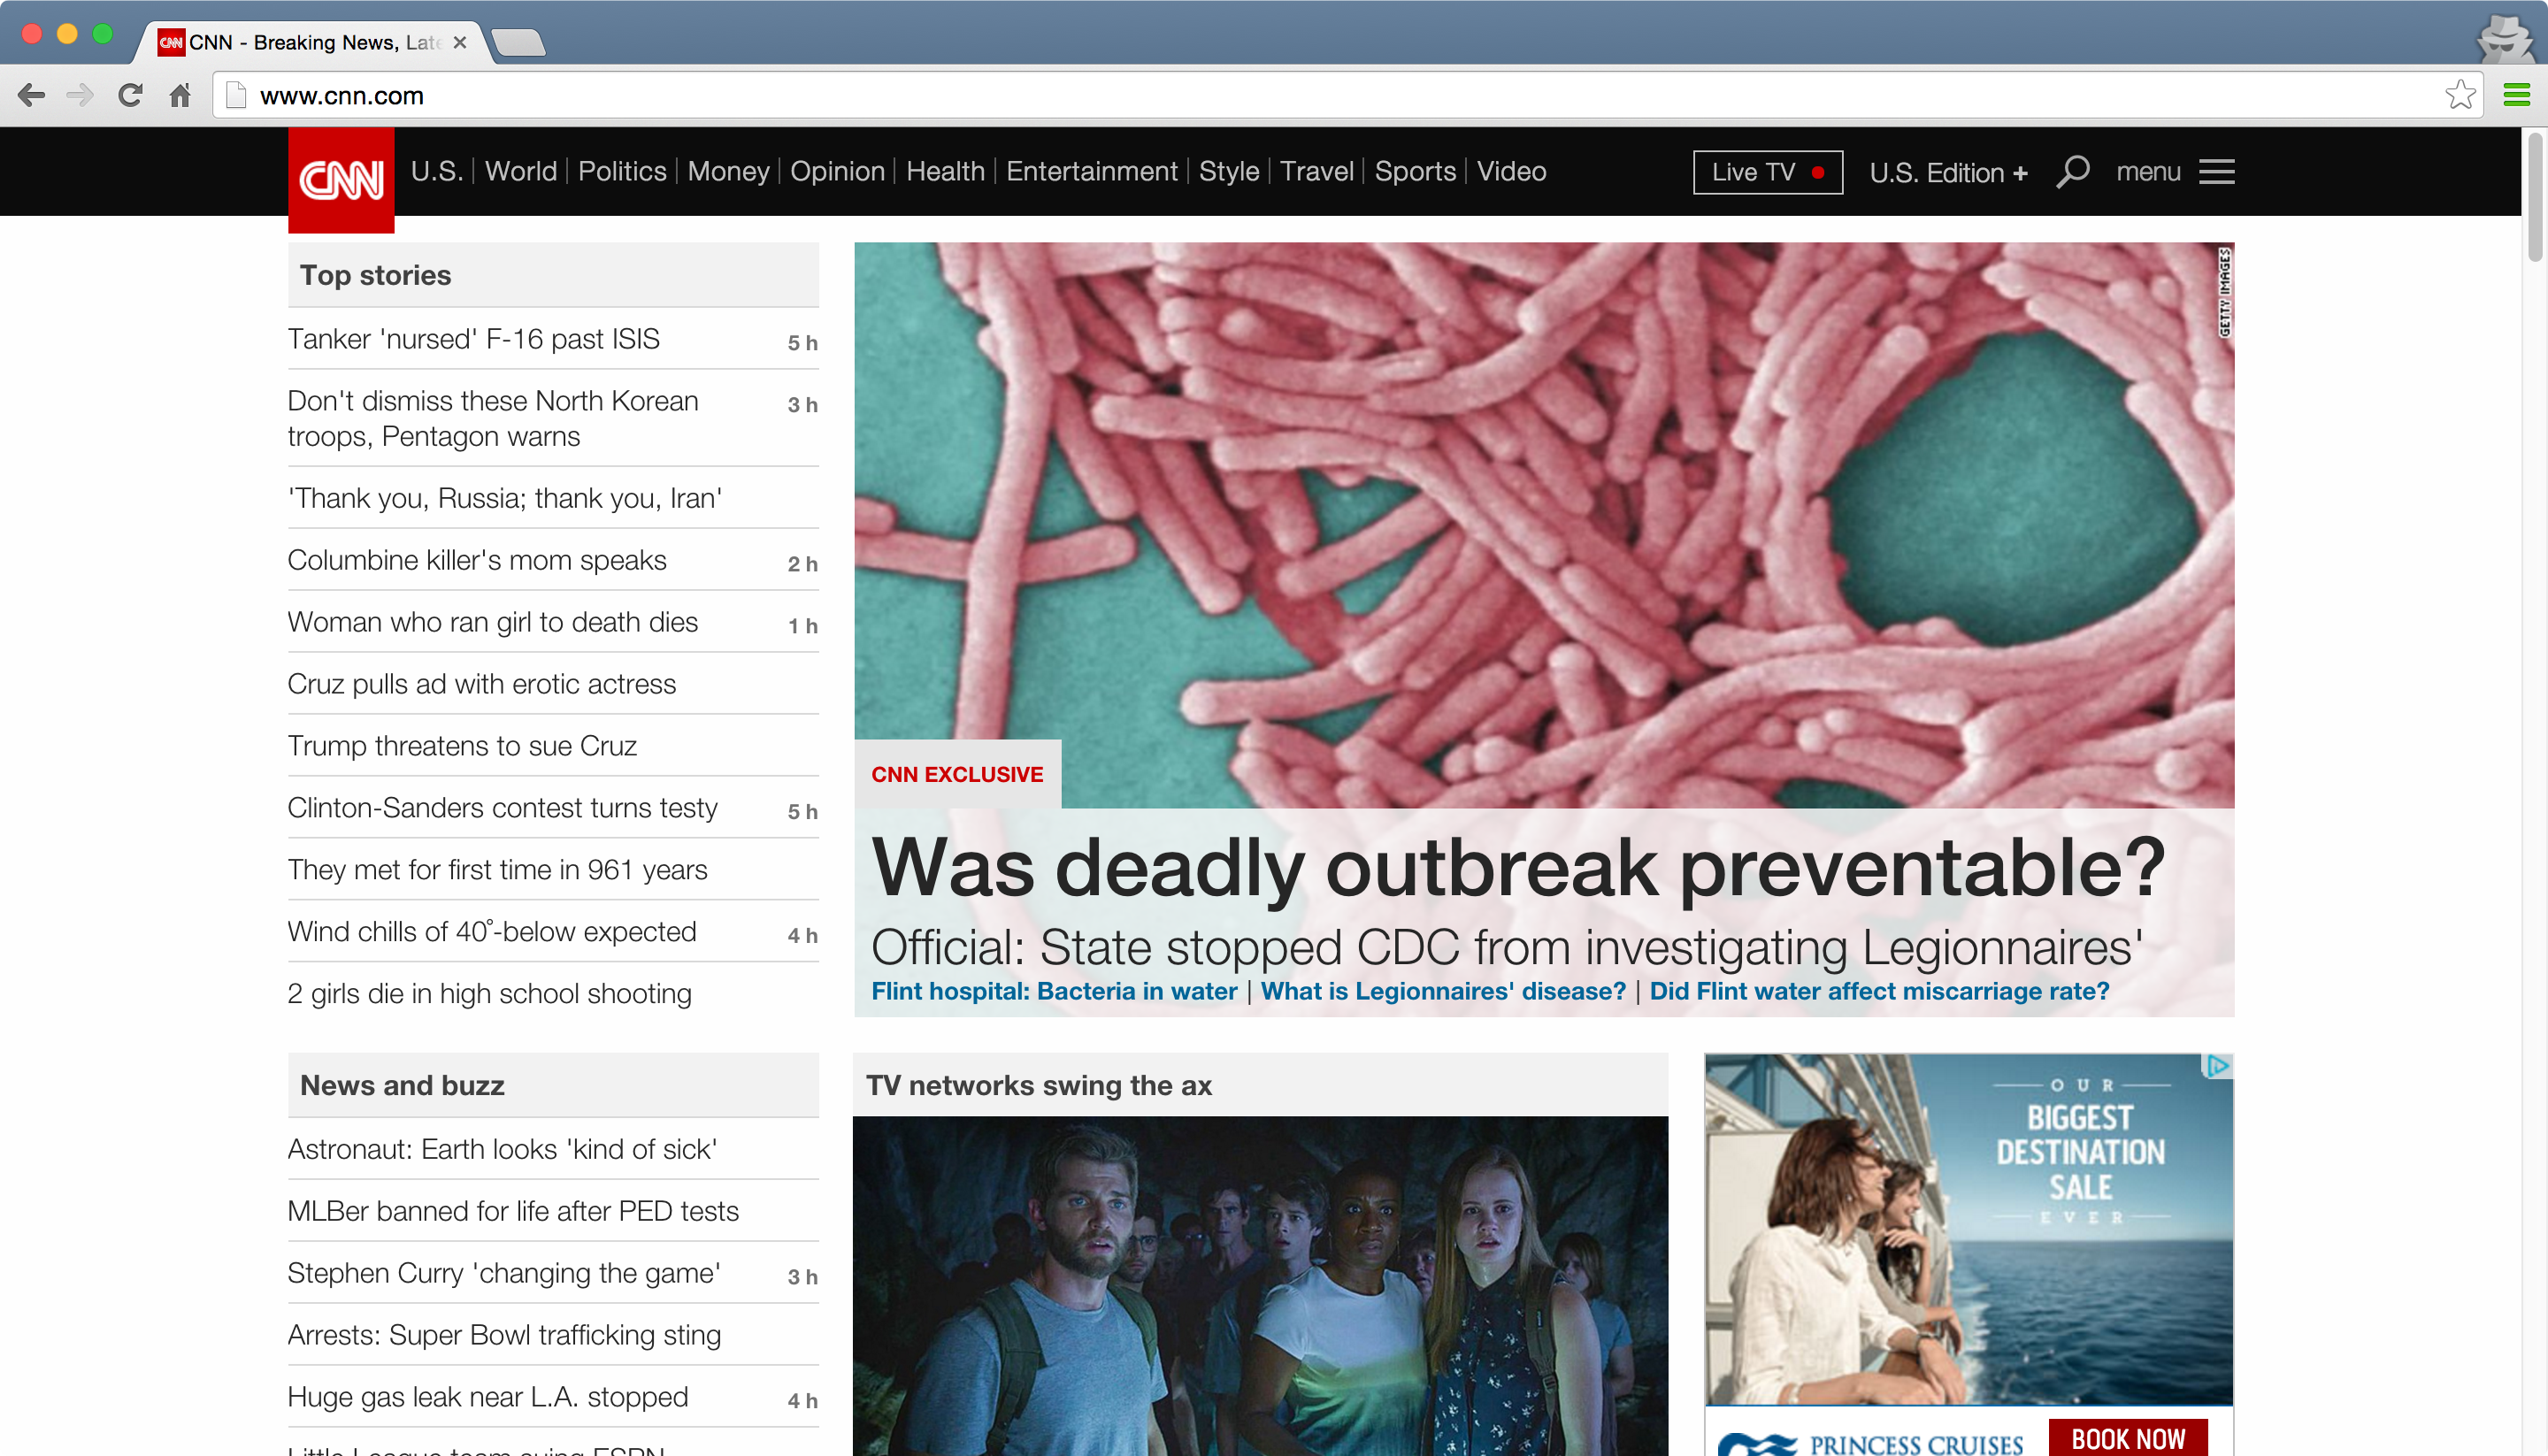Click the 'Top stories' section header
The height and width of the screenshot is (1456, 2548).
coord(553,275)
